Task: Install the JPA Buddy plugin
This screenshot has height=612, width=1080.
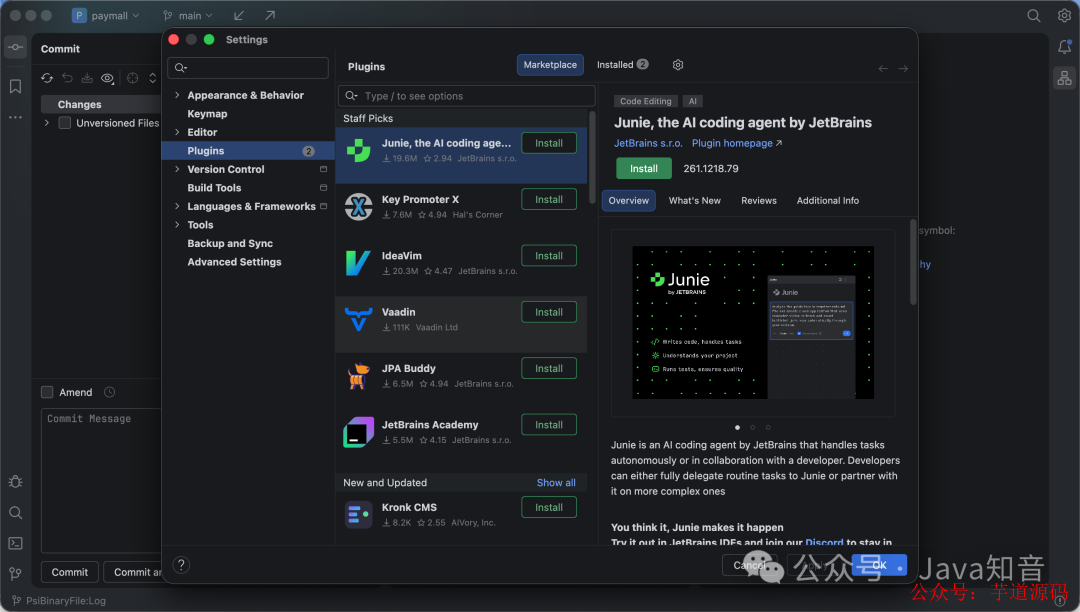Action: tap(549, 368)
